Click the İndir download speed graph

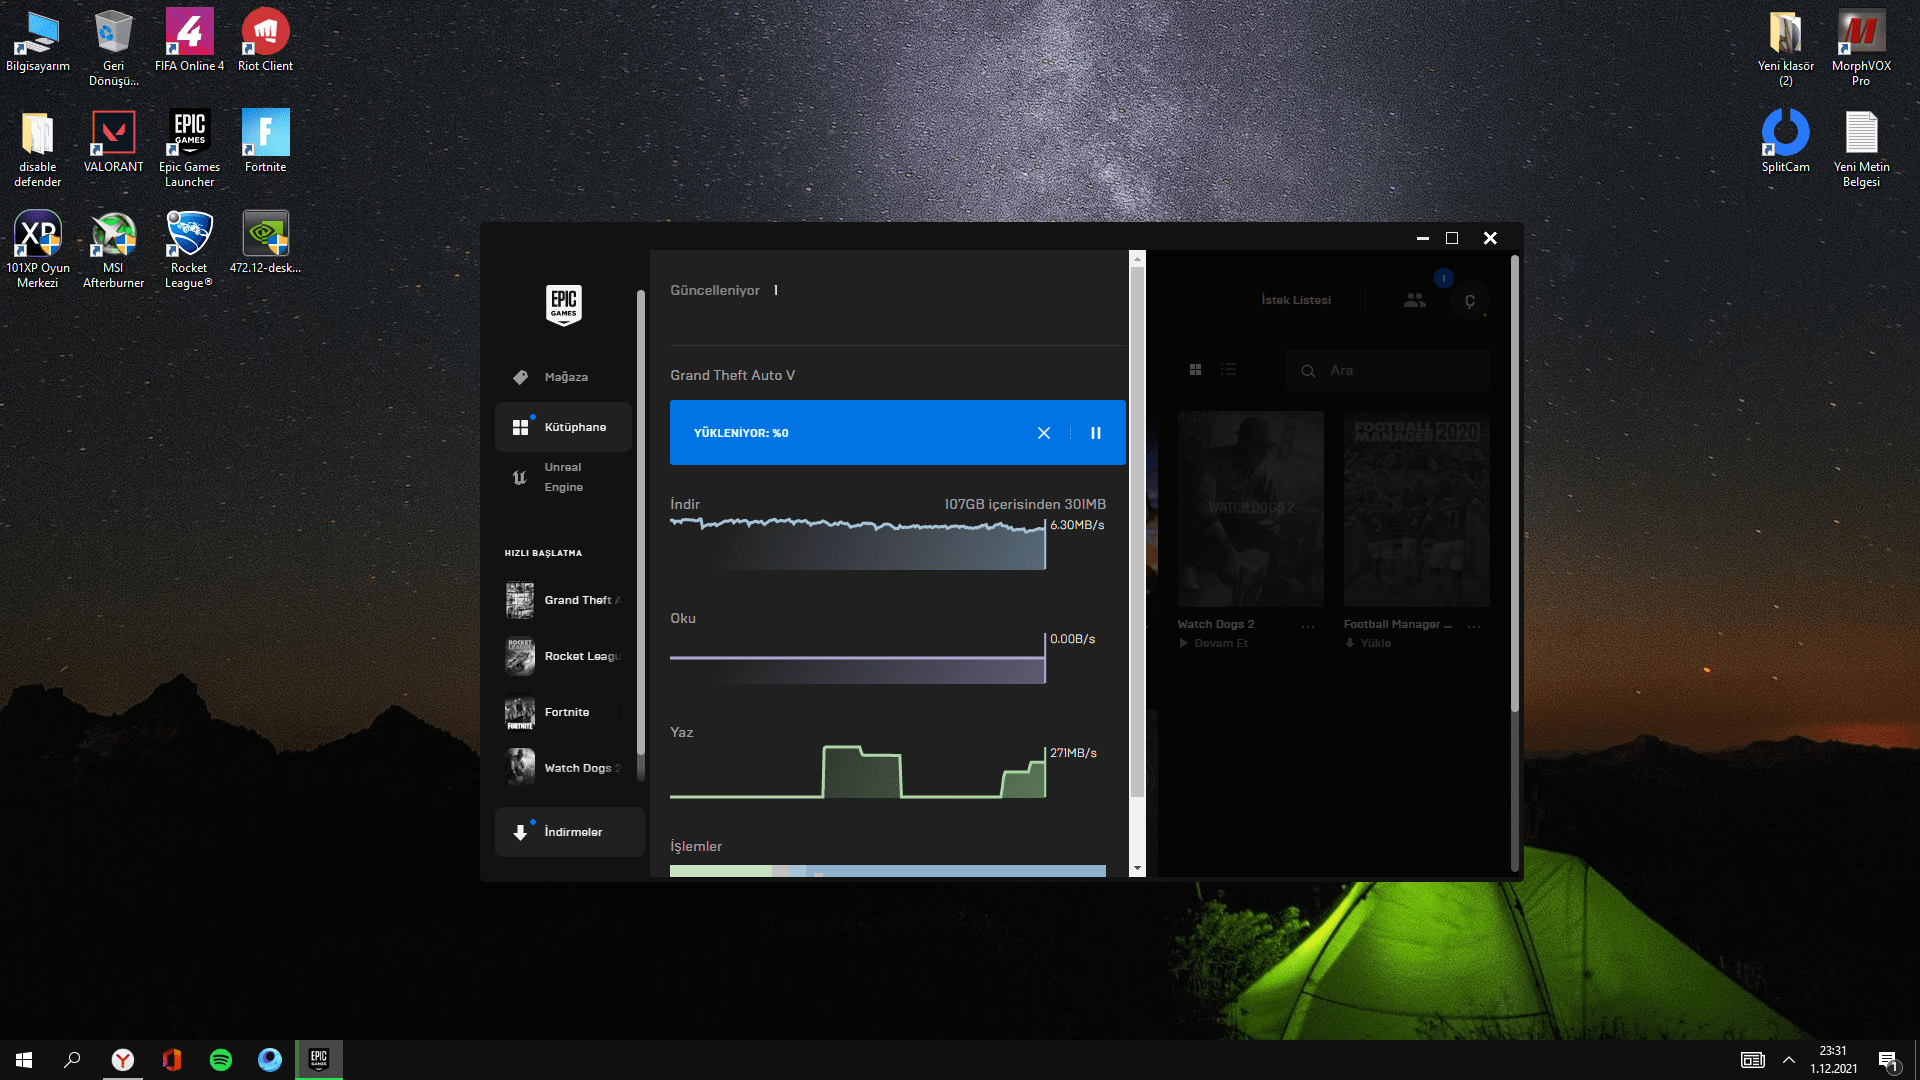[858, 544]
